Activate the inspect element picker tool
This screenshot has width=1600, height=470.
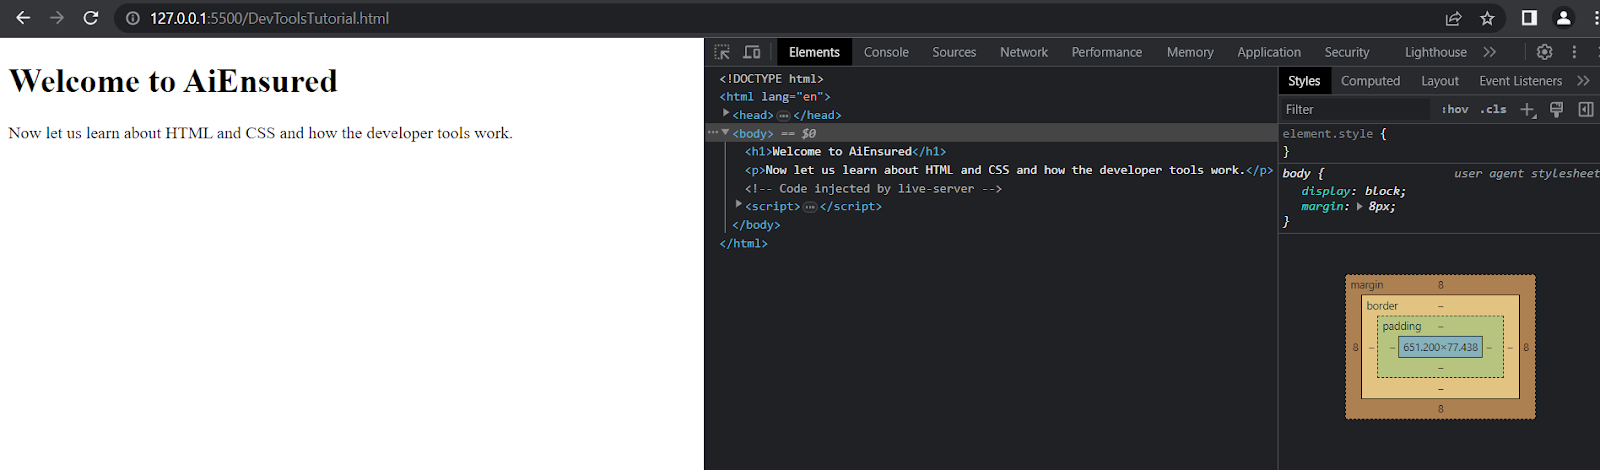point(722,52)
